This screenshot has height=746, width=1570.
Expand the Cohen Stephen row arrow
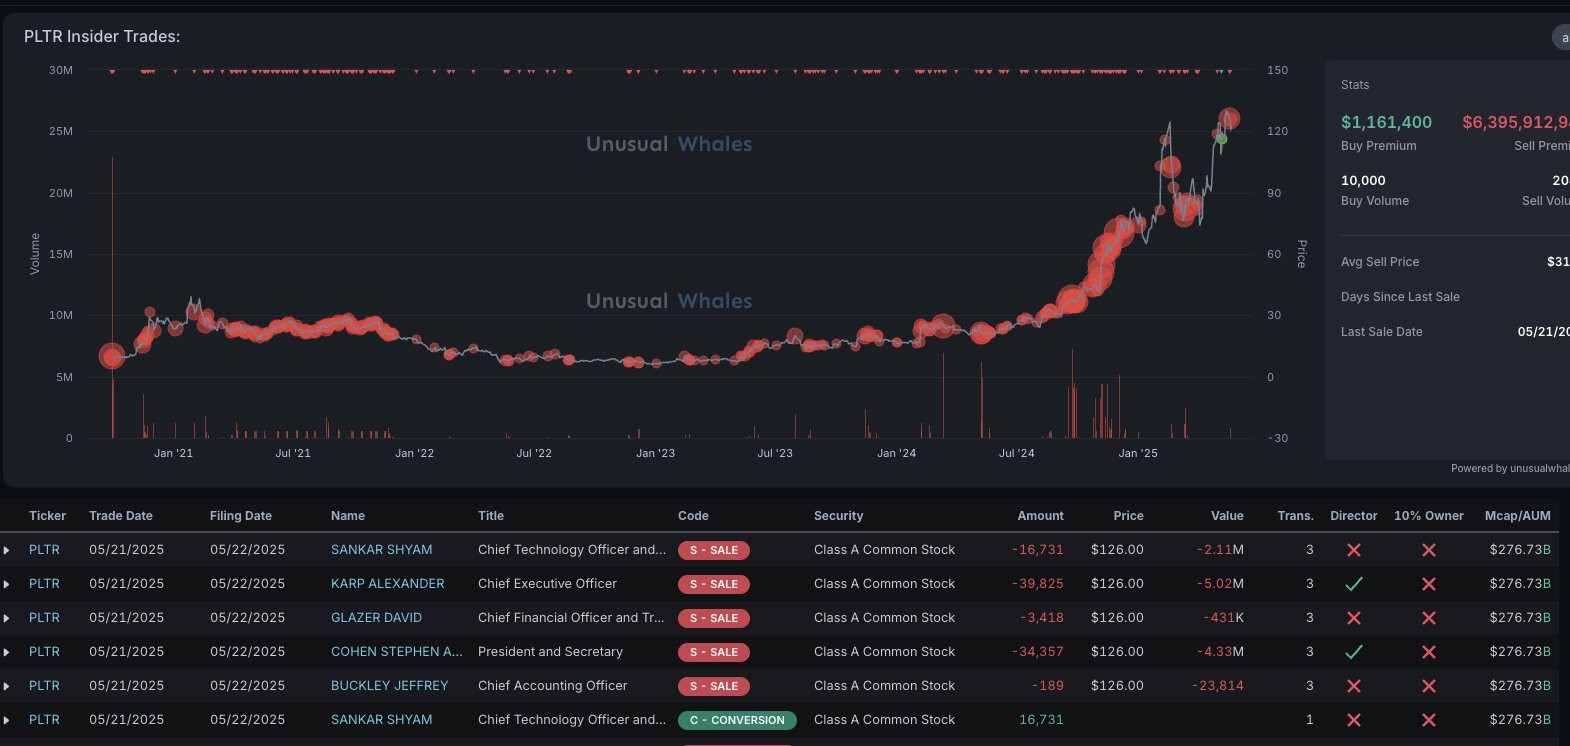[6, 652]
